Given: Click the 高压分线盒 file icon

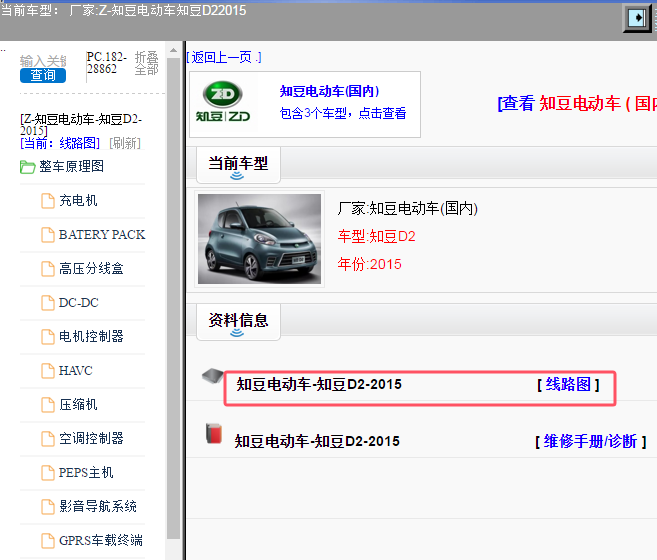Looking at the screenshot, I should pyautogui.click(x=48, y=269).
